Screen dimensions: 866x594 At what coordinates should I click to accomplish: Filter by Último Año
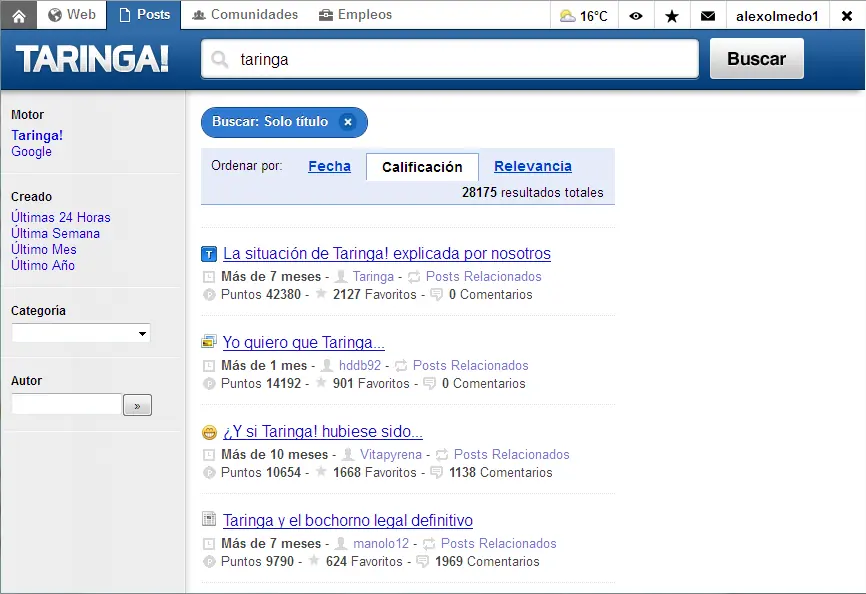tap(43, 265)
